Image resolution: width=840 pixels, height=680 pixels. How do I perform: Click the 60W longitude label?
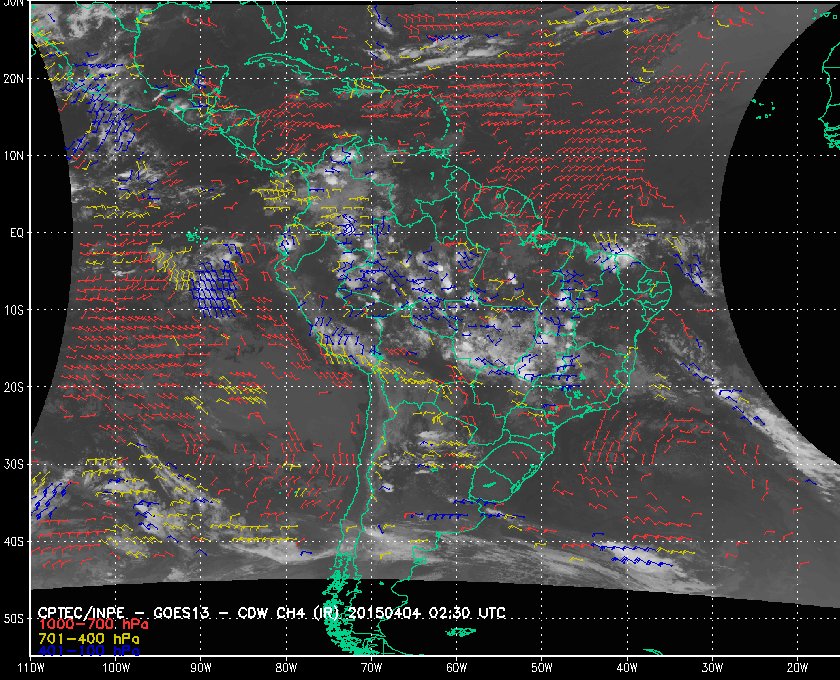pyautogui.click(x=455, y=667)
